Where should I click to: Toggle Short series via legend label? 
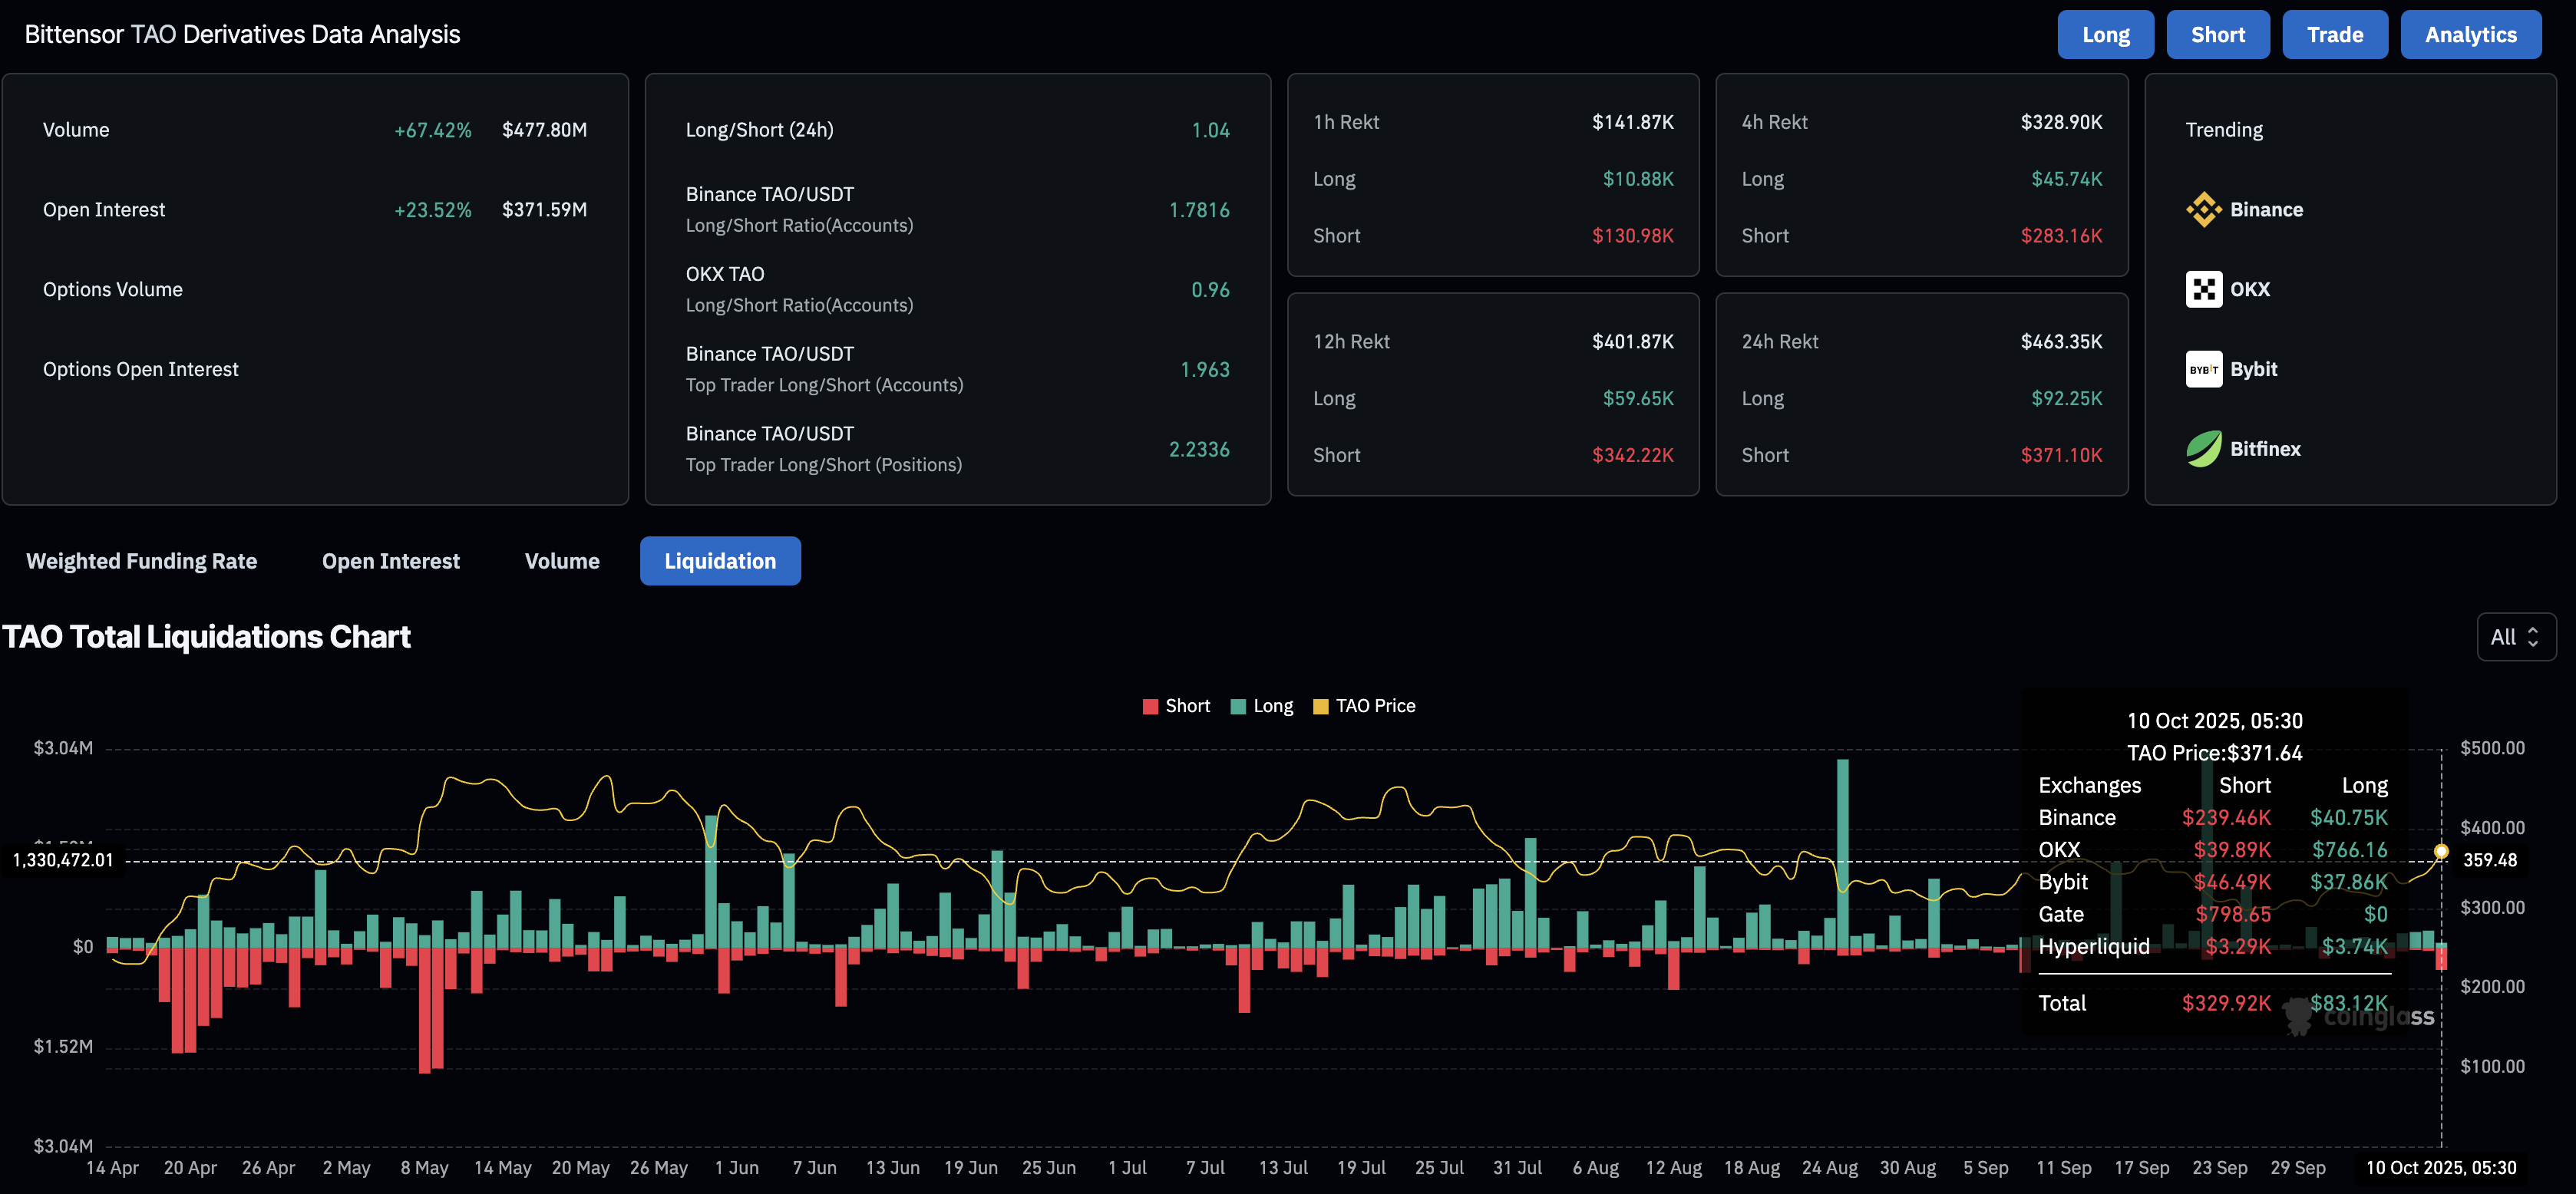tap(1187, 706)
